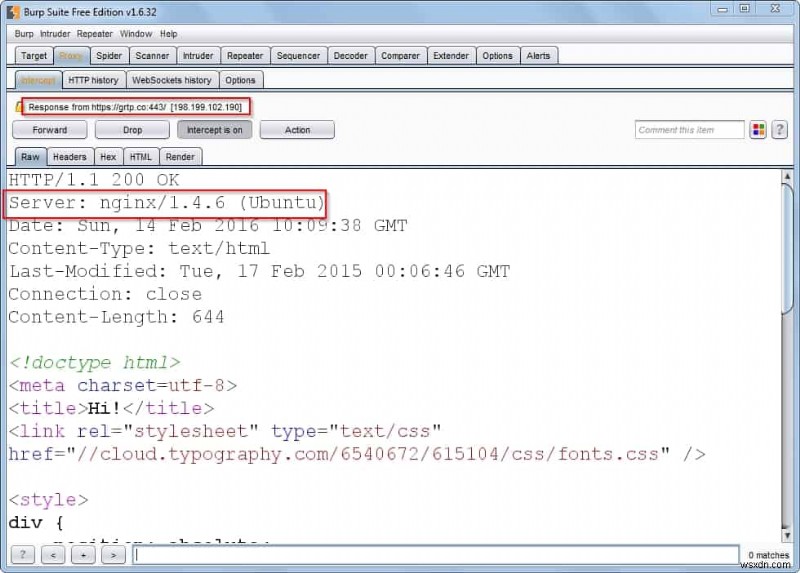Switch to the Render view tab
This screenshot has width=800, height=573.
tap(180, 157)
